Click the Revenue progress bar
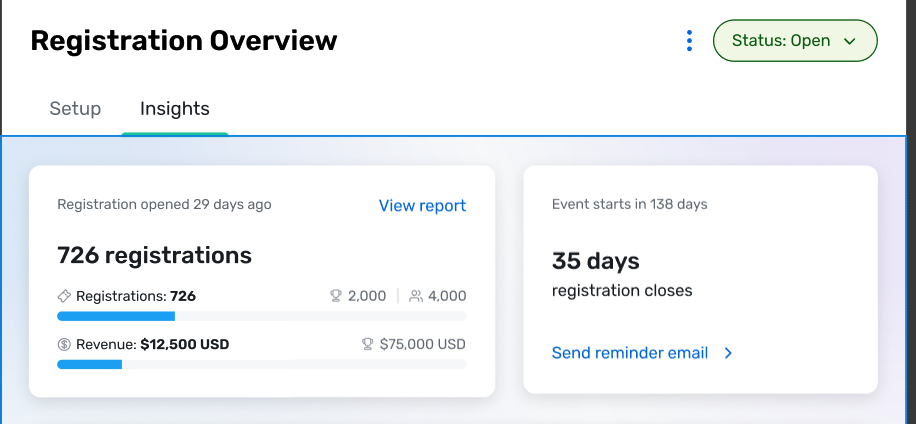Viewport: 916px width, 424px height. pos(262,364)
